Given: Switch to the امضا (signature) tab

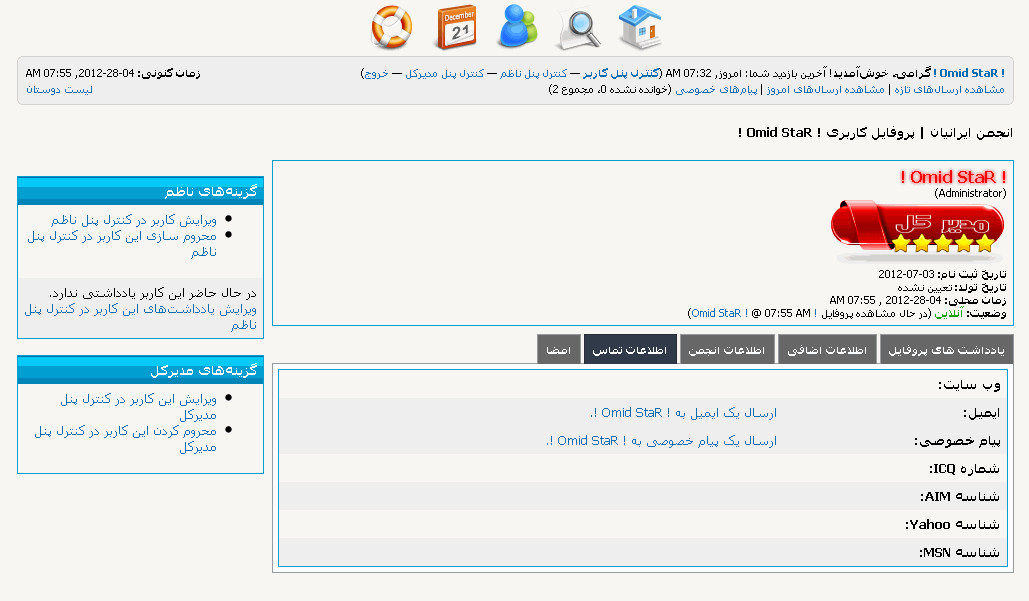Looking at the screenshot, I should click(x=558, y=350).
